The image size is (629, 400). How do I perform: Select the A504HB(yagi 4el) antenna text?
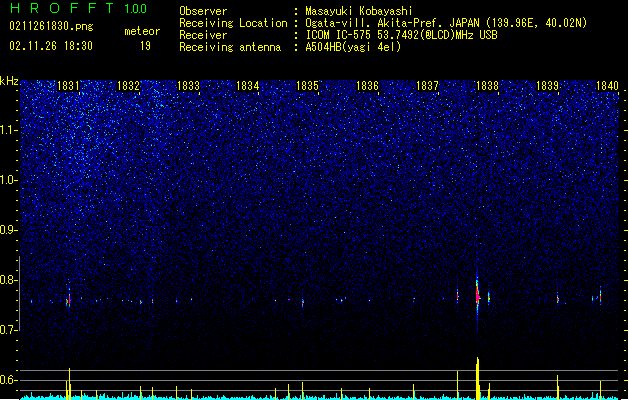pyautogui.click(x=353, y=47)
